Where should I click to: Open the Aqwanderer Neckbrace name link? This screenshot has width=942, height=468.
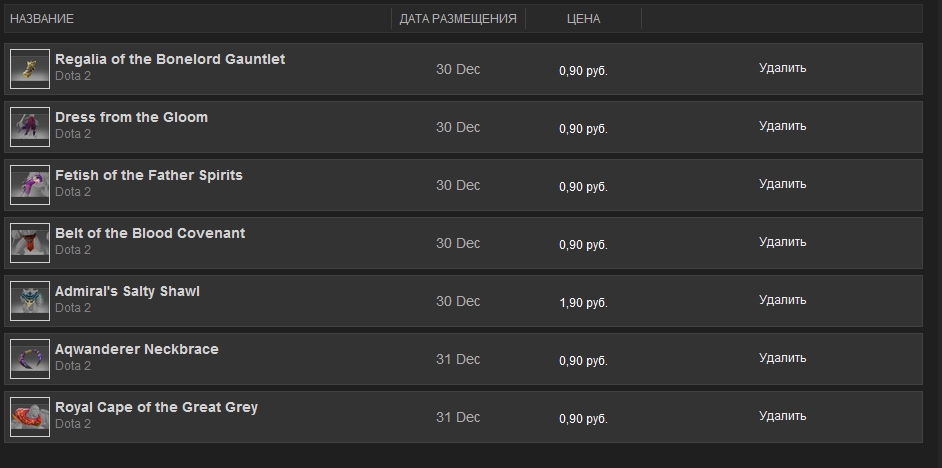[137, 349]
